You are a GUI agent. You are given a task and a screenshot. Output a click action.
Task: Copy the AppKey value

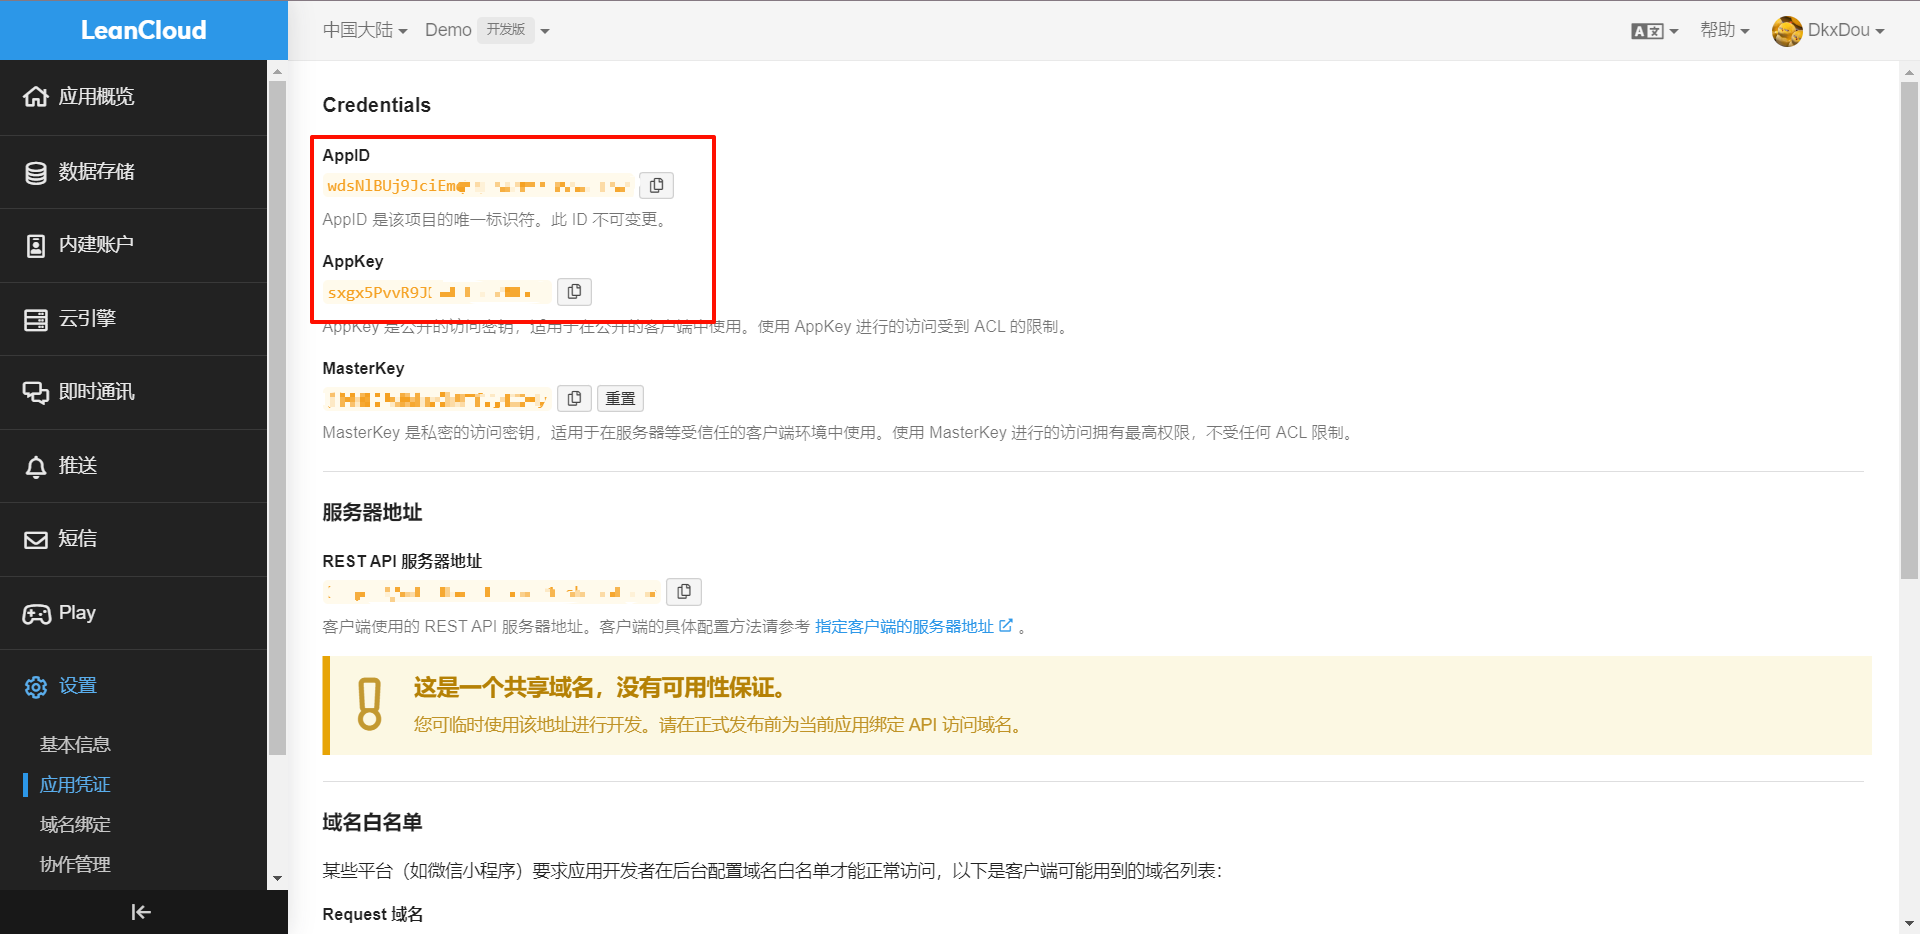[574, 291]
